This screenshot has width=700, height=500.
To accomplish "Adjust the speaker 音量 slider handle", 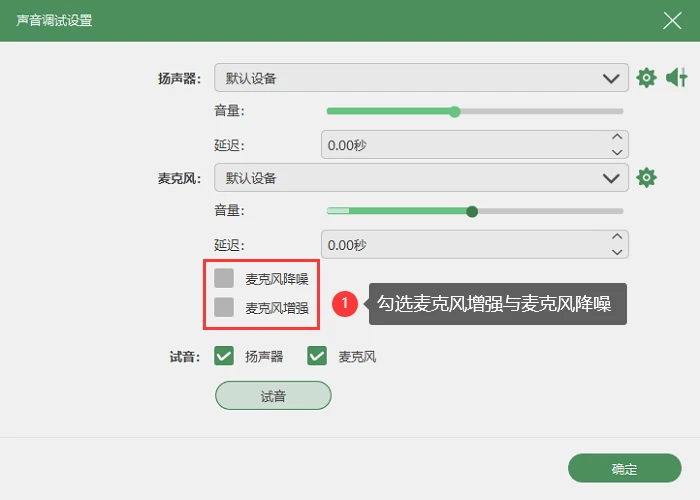I will pyautogui.click(x=454, y=112).
